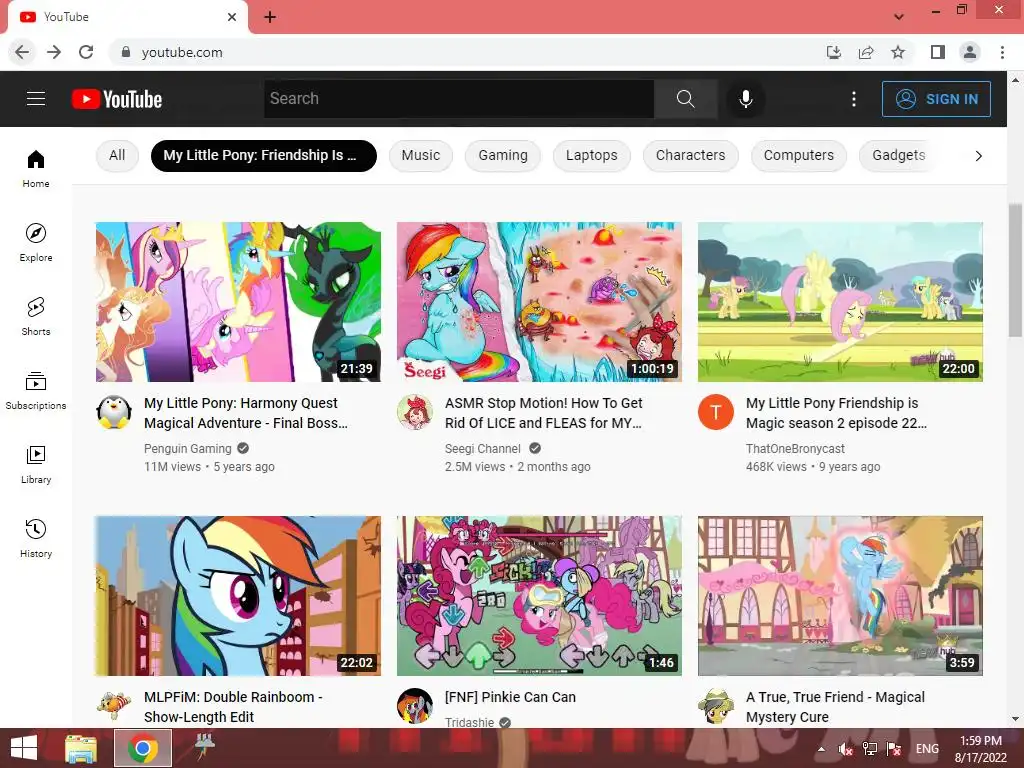Screen dimensions: 1024x768
Task: Click in the YouTube search field
Action: click(459, 99)
